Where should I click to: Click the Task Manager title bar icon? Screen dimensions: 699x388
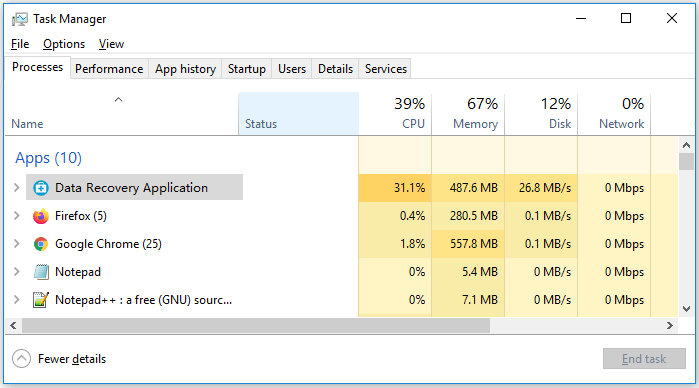[20, 19]
